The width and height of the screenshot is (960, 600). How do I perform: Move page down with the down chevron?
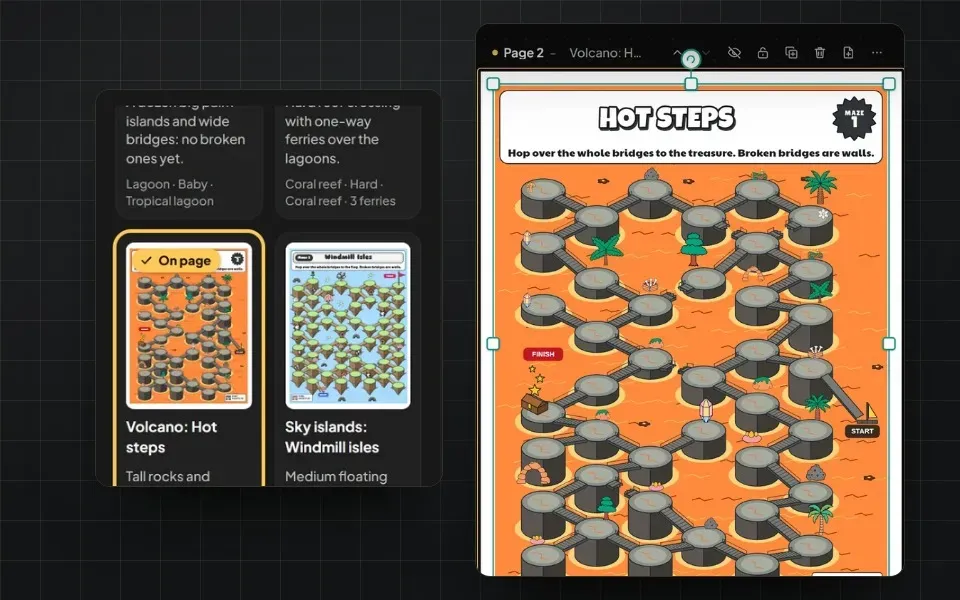(706, 53)
